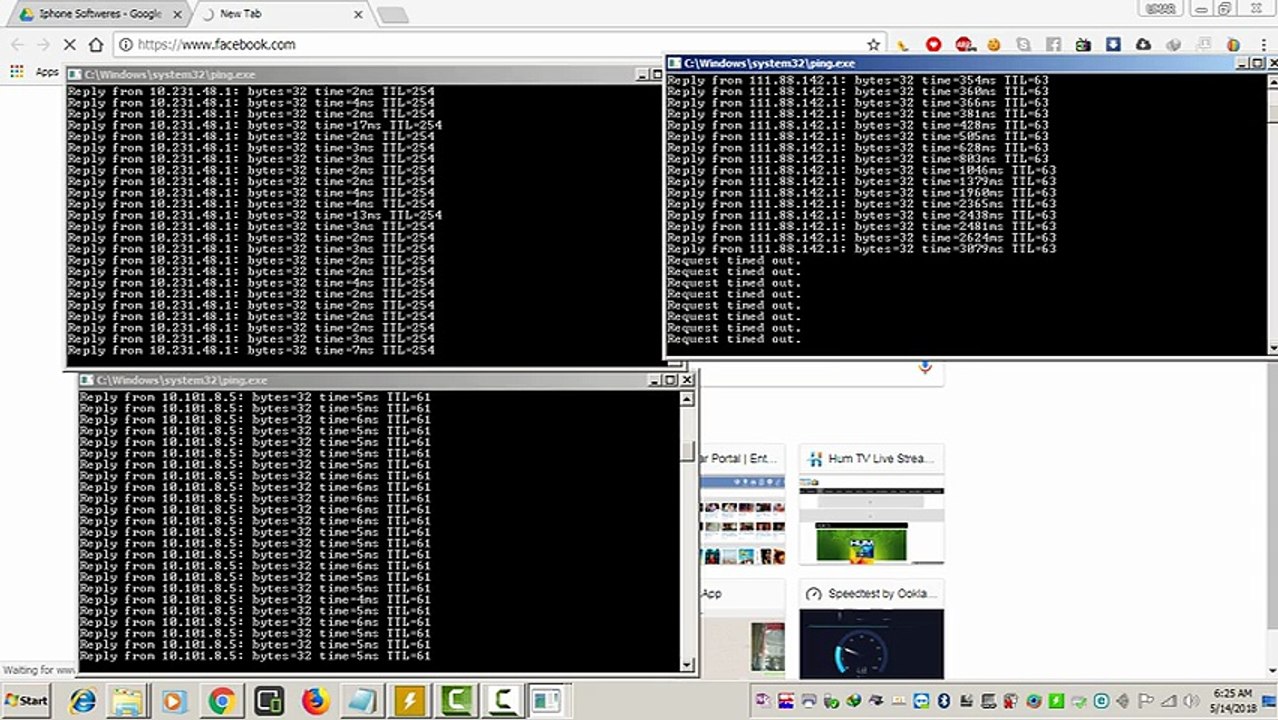Click scroll-down arrow in 10.101.8.5 ping window
This screenshot has height=720, width=1278.
pyautogui.click(x=687, y=664)
